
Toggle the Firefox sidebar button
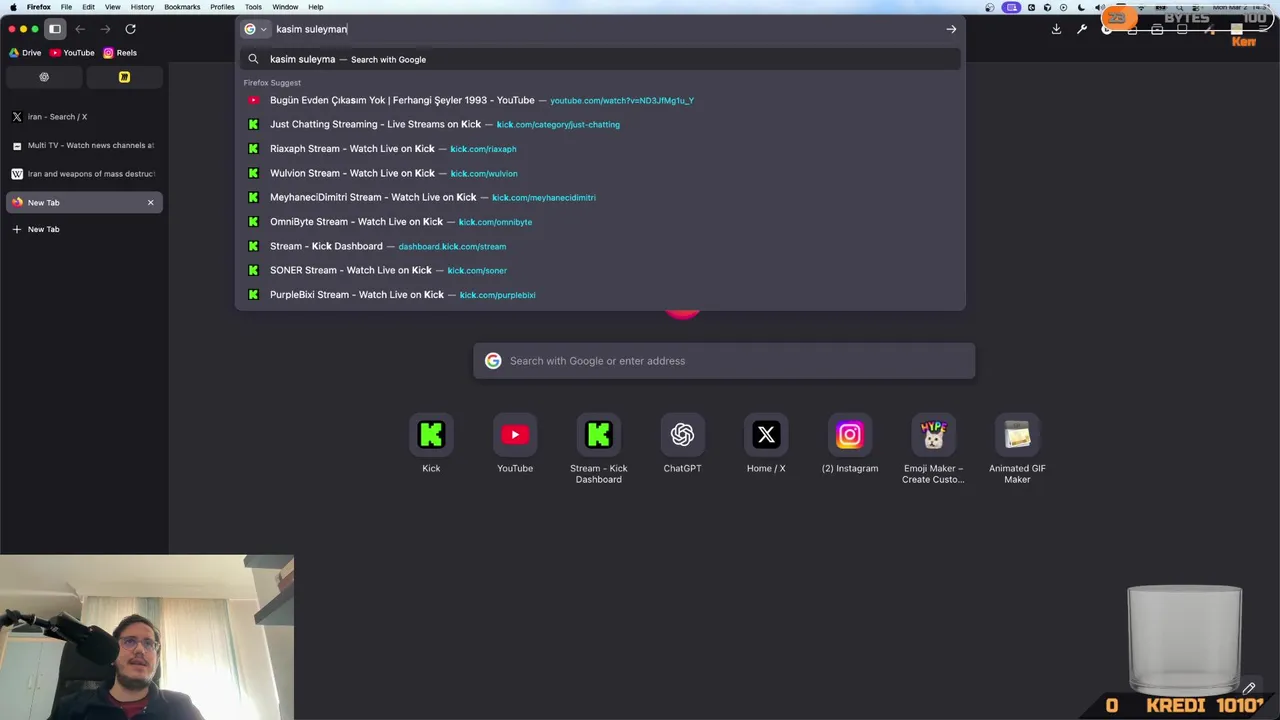pyautogui.click(x=55, y=29)
